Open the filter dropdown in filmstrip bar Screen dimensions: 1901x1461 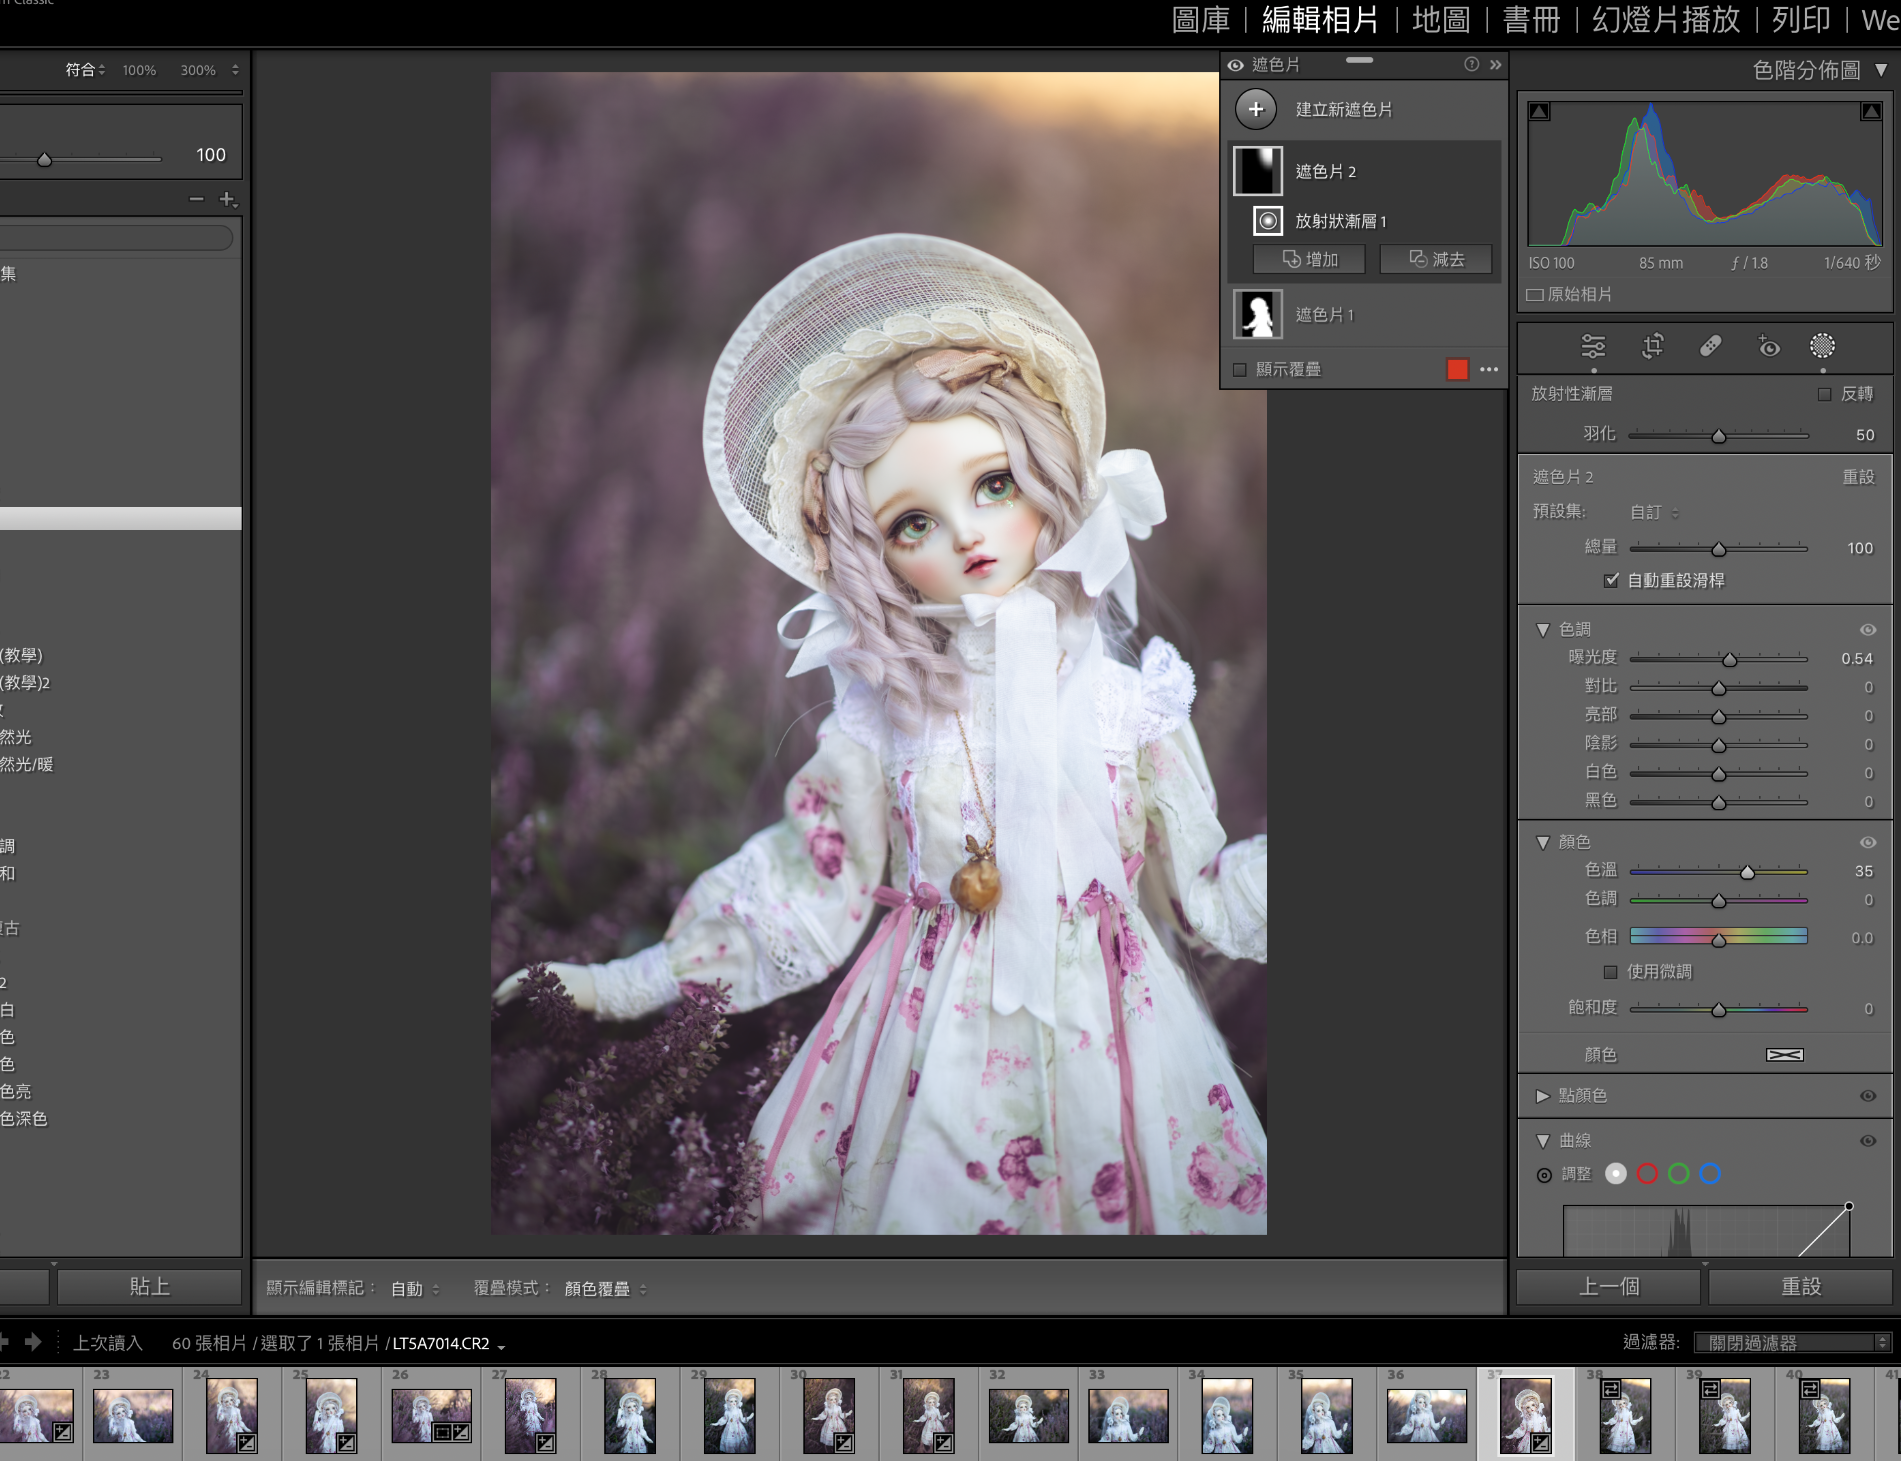click(1791, 1342)
